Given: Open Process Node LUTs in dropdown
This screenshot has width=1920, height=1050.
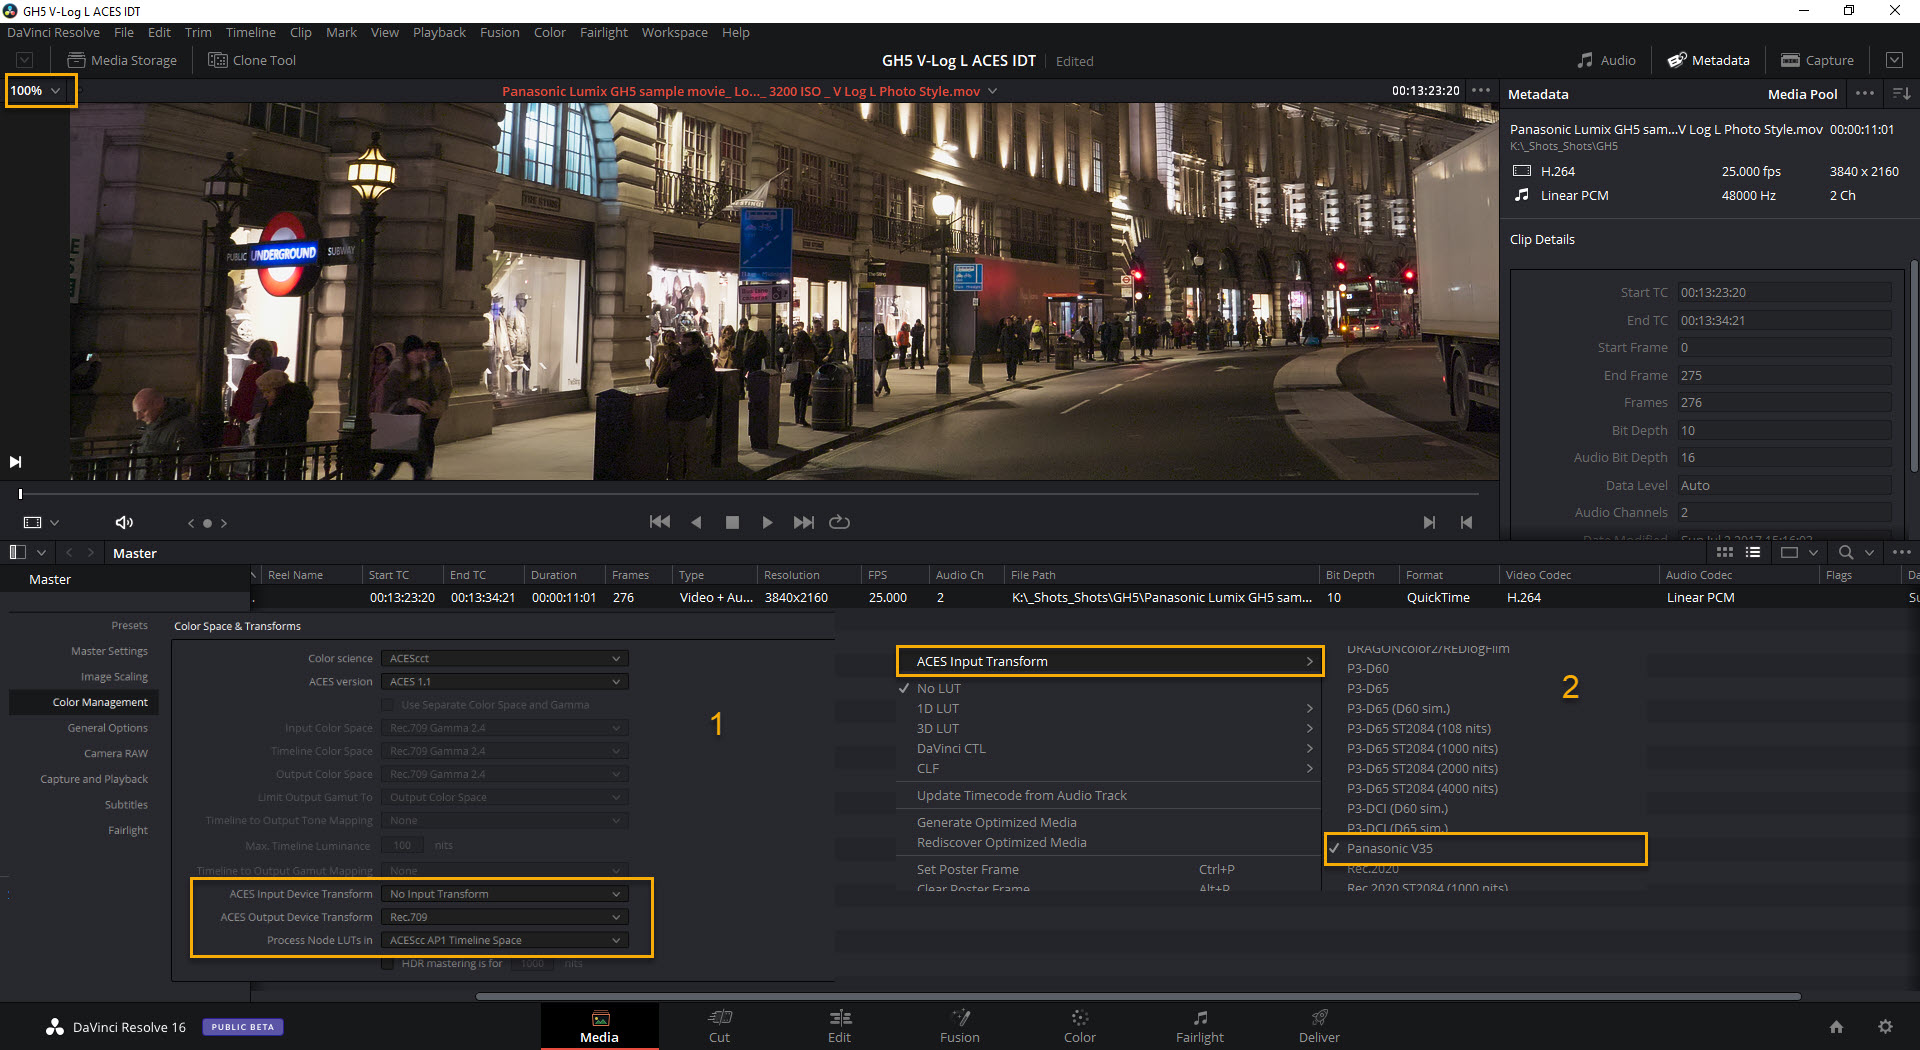Looking at the screenshot, I should (x=505, y=940).
